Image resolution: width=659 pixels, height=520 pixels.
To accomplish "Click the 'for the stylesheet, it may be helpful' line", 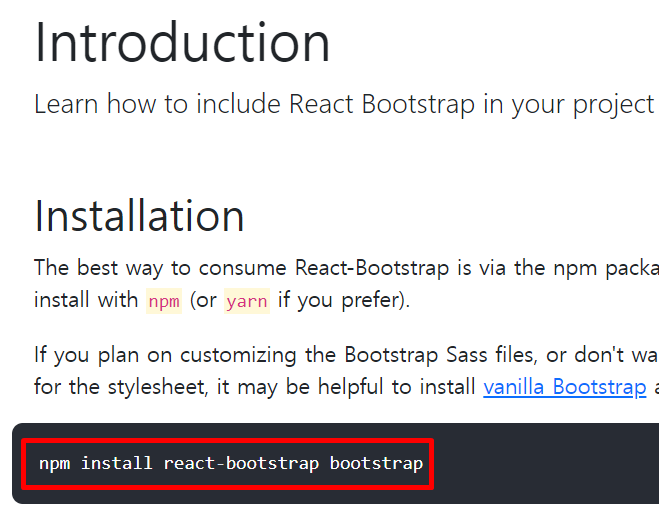I will click(346, 387).
